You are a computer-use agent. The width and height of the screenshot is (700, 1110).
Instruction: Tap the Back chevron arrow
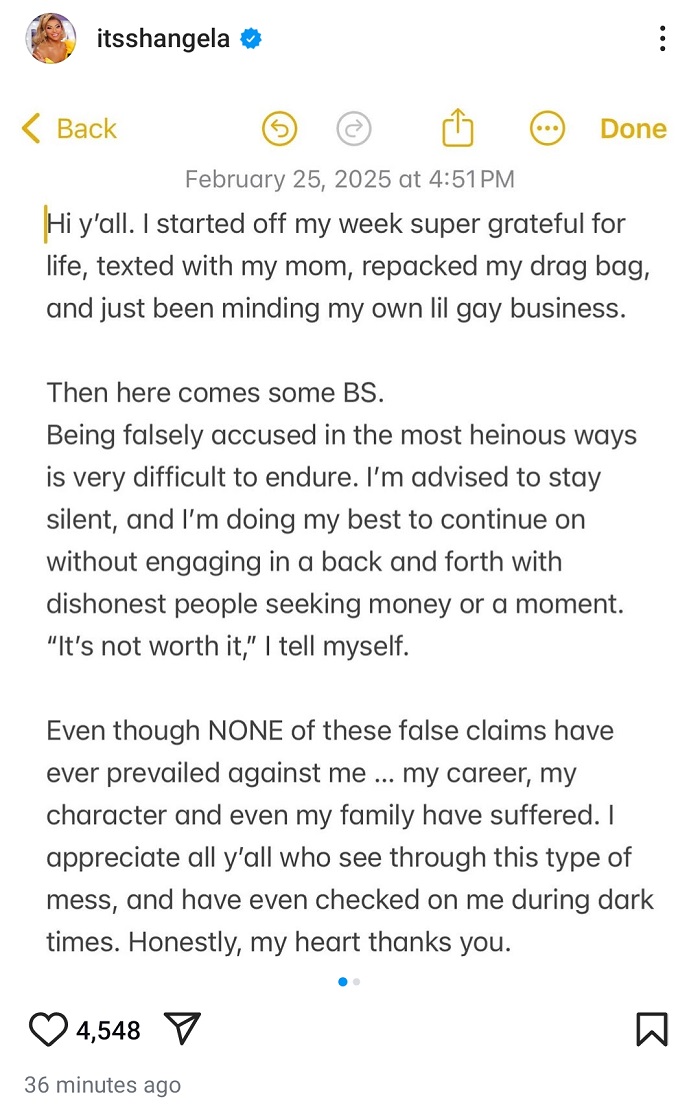click(x=31, y=128)
